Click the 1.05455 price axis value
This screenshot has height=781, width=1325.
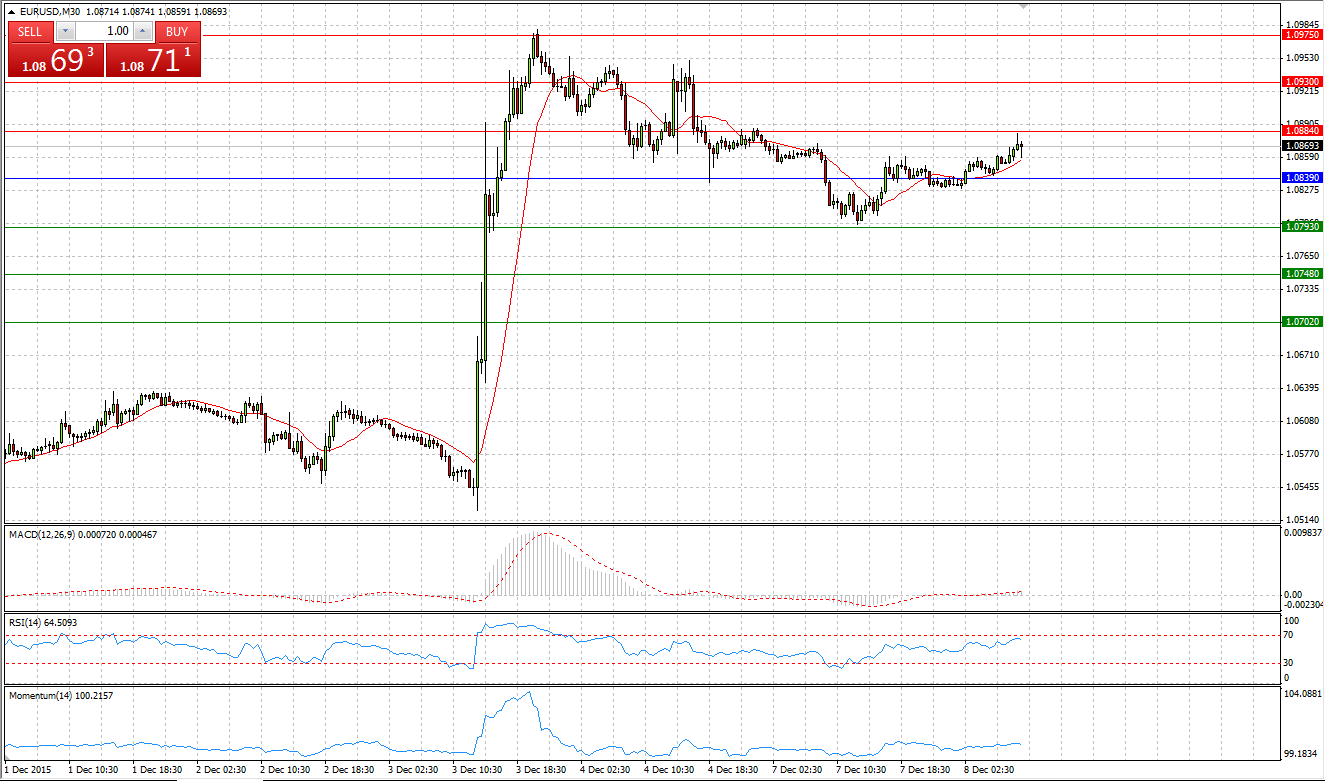coord(1304,487)
